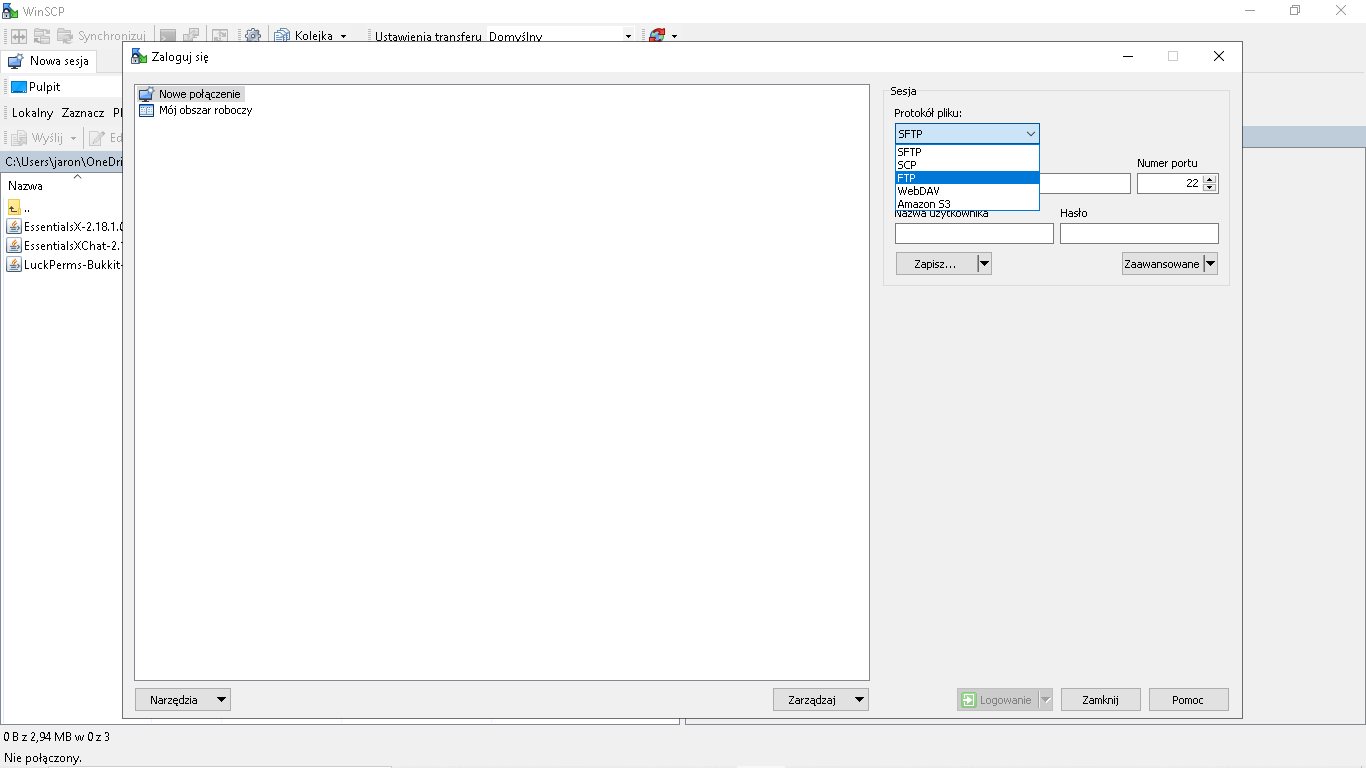
Task: Expand the Zaawansowane dropdown arrow
Action: 1210,264
